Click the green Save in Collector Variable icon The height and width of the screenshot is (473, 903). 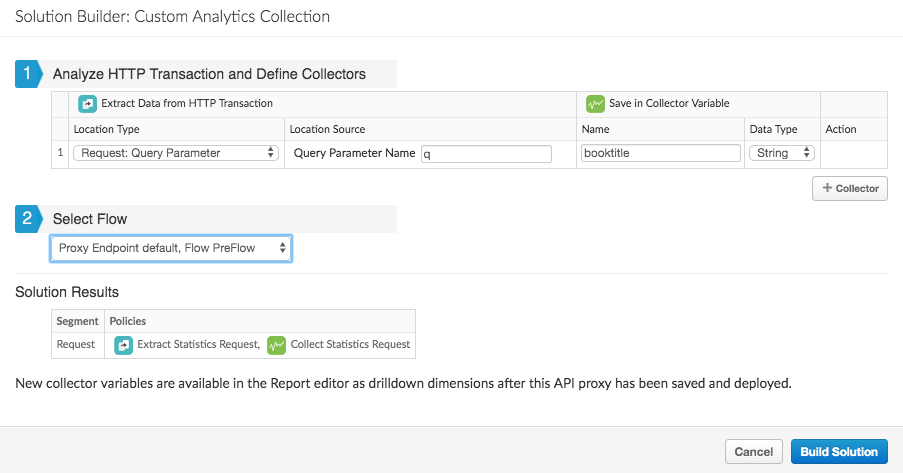[595, 104]
